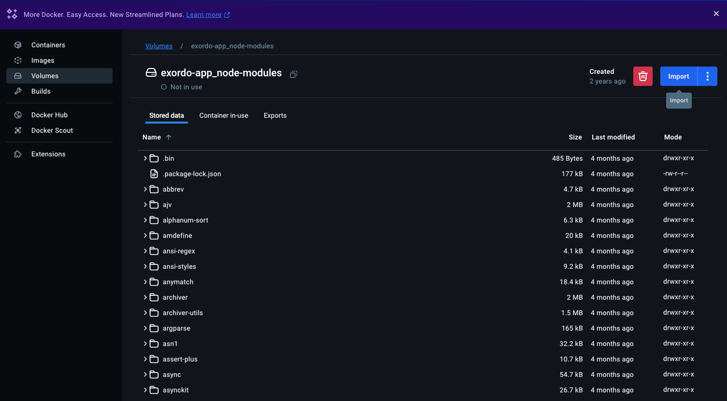Expand the amdefine chevron

(145, 236)
